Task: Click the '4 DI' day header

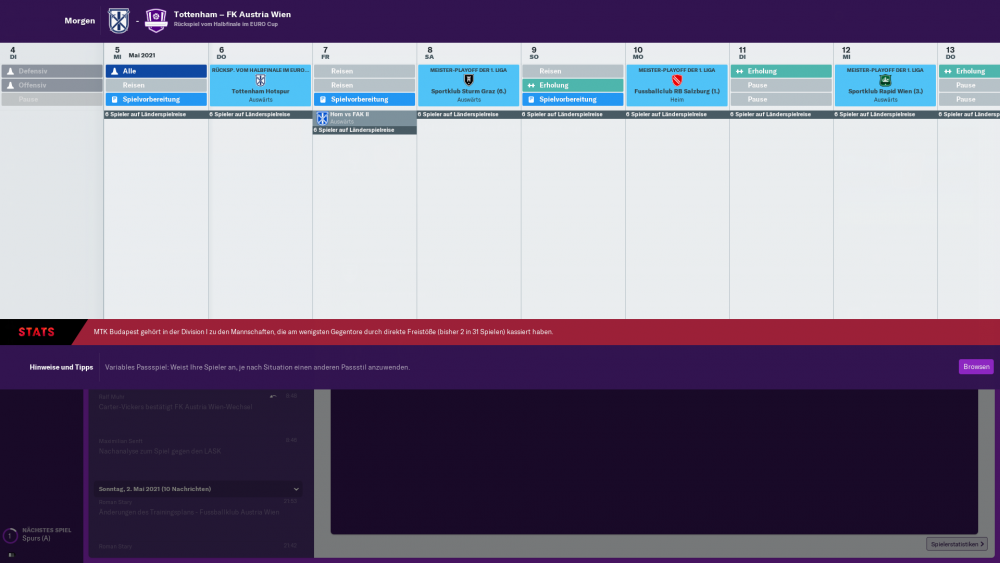Action: [13, 53]
